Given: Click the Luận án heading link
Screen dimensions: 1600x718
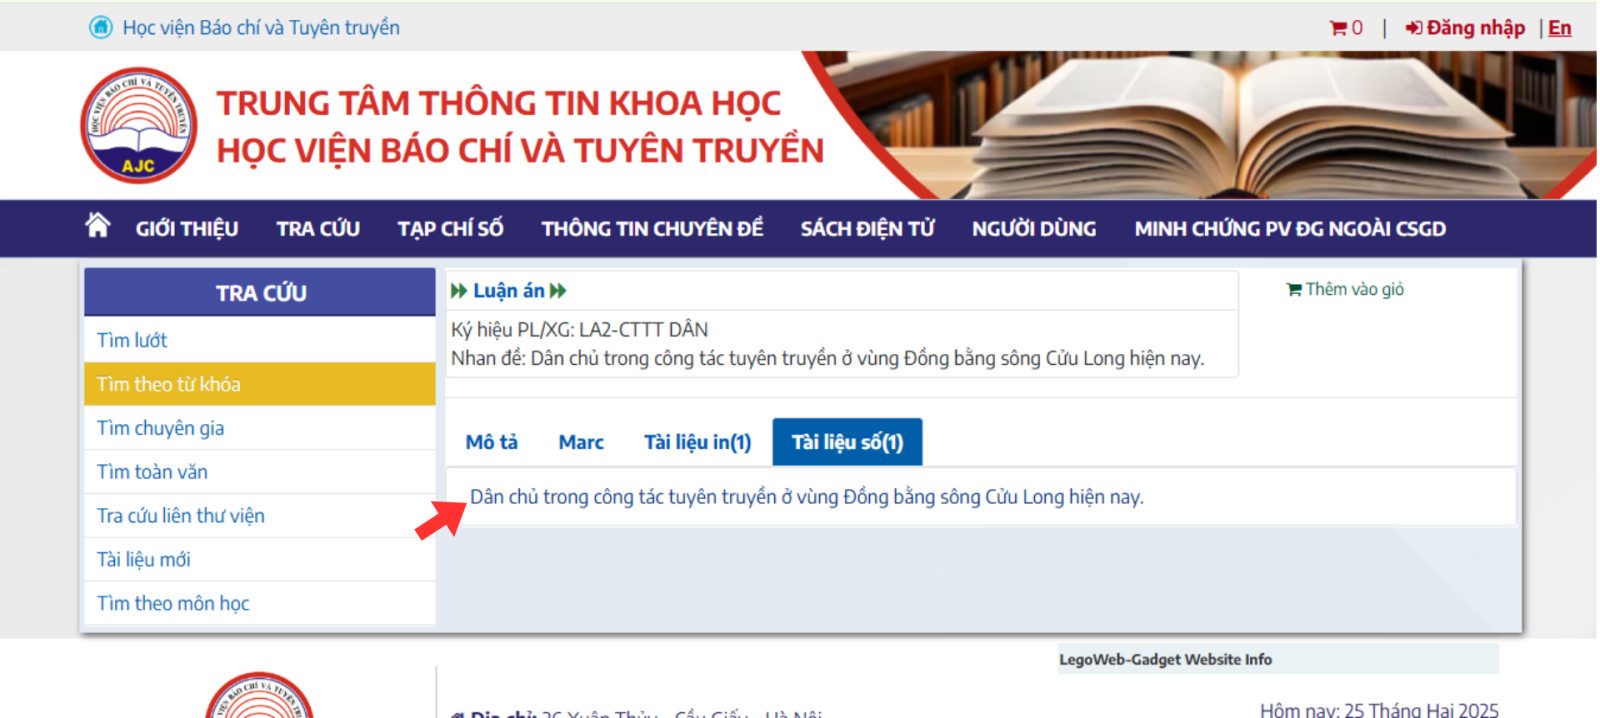Looking at the screenshot, I should coord(509,291).
